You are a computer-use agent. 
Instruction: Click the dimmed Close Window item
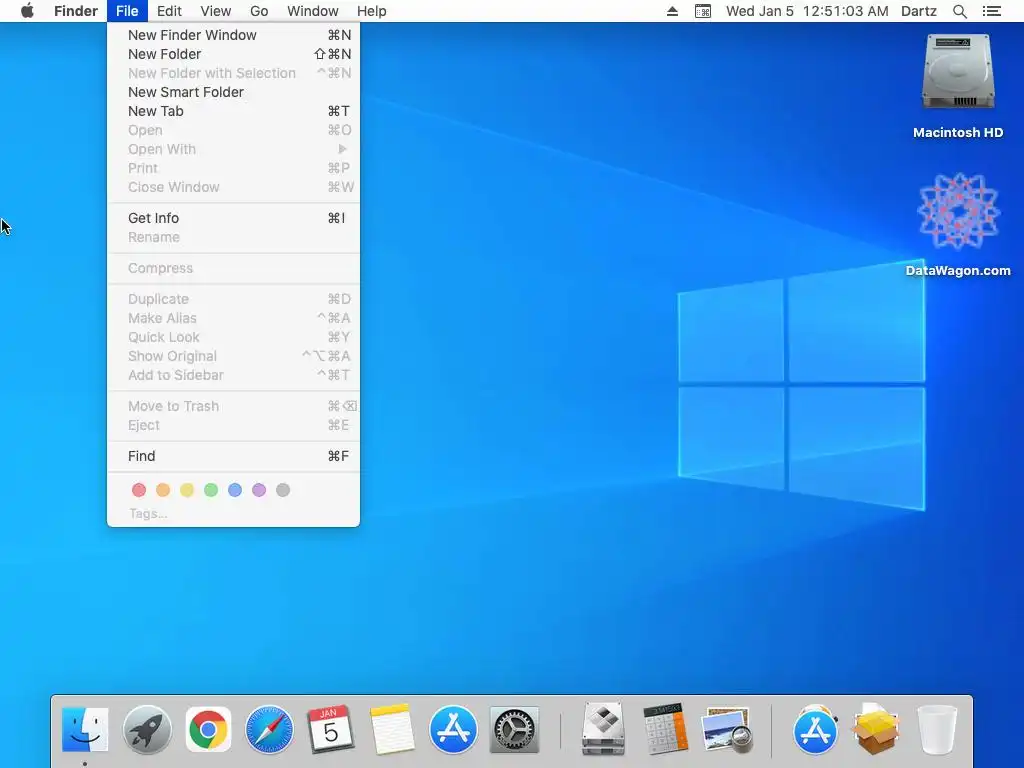tap(233, 187)
